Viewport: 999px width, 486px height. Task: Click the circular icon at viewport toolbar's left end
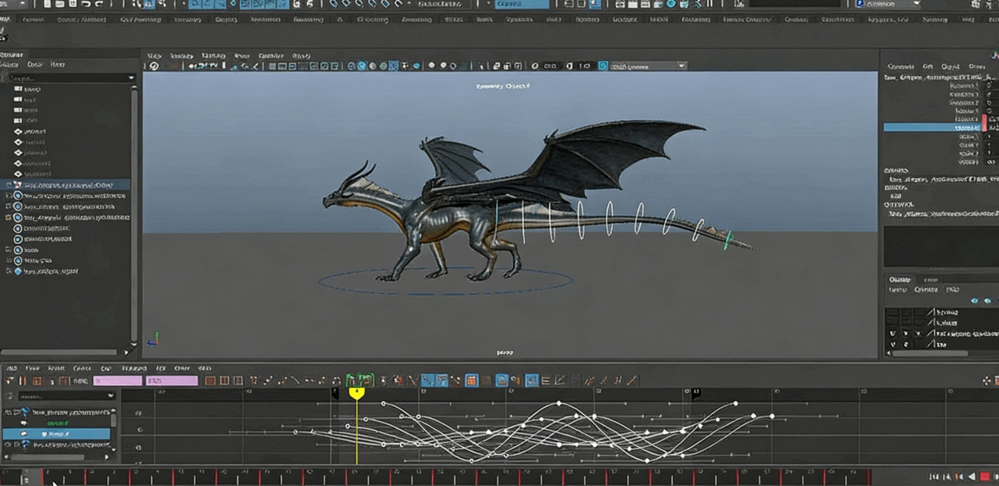coord(153,66)
